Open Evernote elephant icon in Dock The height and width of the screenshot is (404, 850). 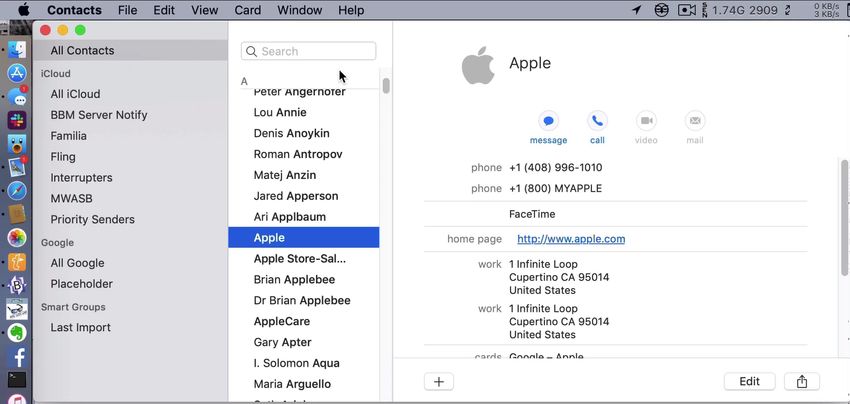point(17,332)
